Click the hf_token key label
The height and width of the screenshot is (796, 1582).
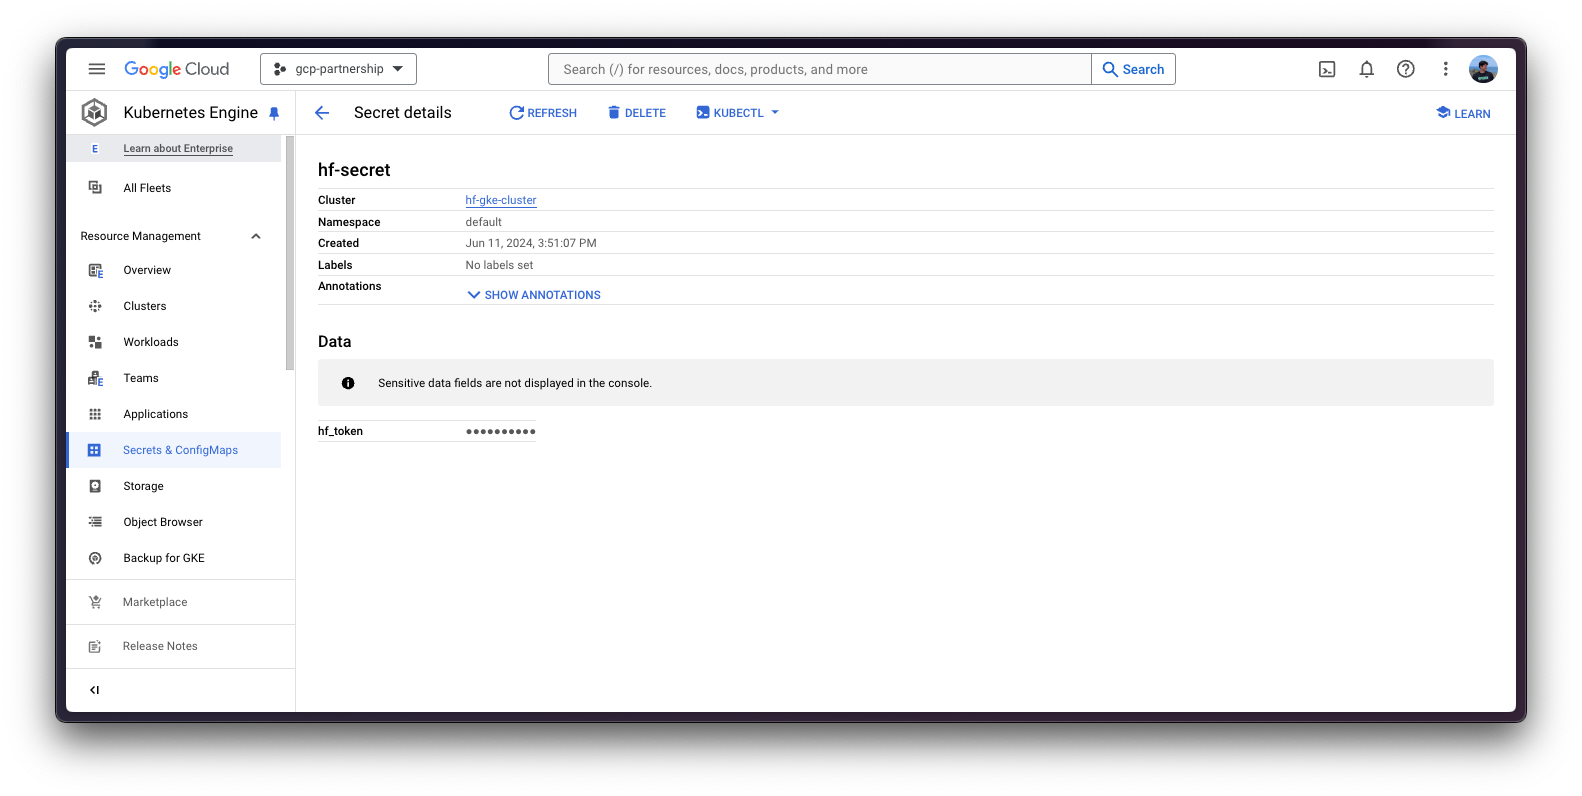point(340,431)
